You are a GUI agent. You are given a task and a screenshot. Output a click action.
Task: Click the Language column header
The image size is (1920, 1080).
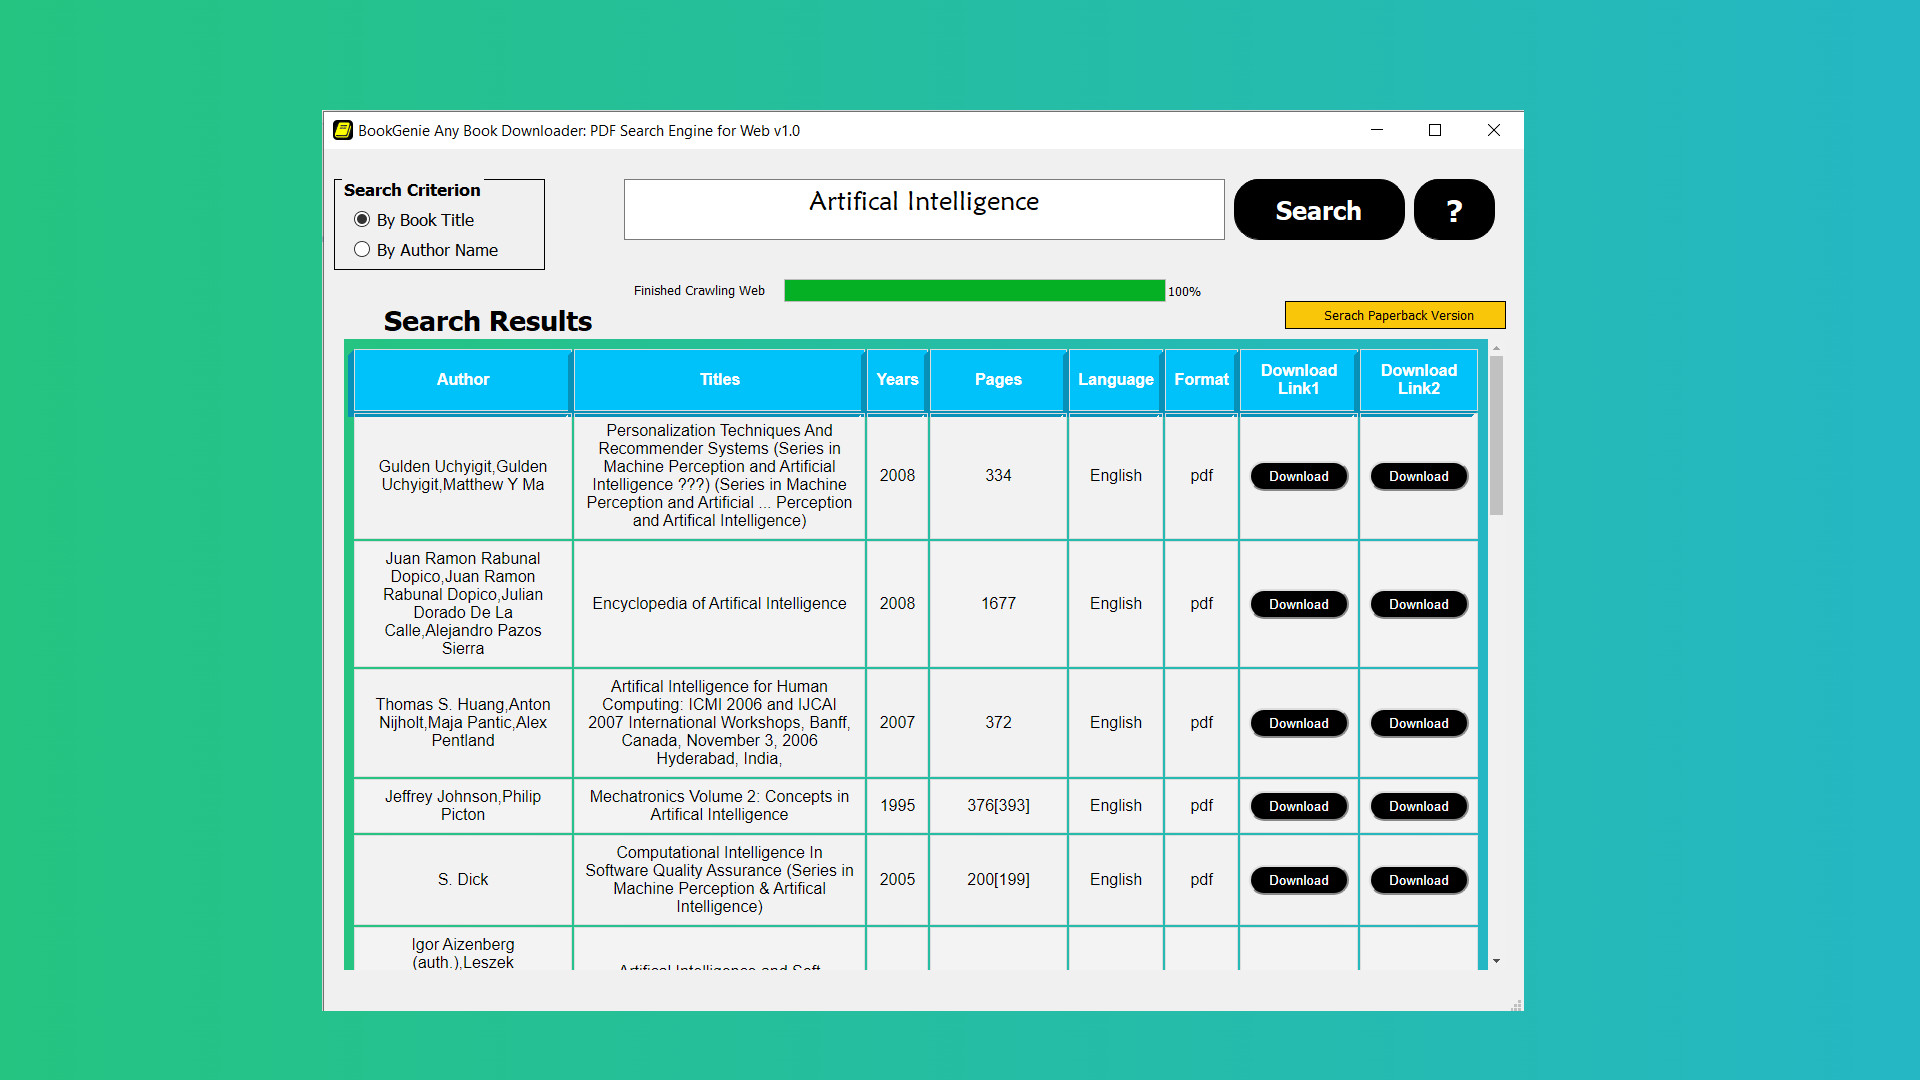point(1116,380)
